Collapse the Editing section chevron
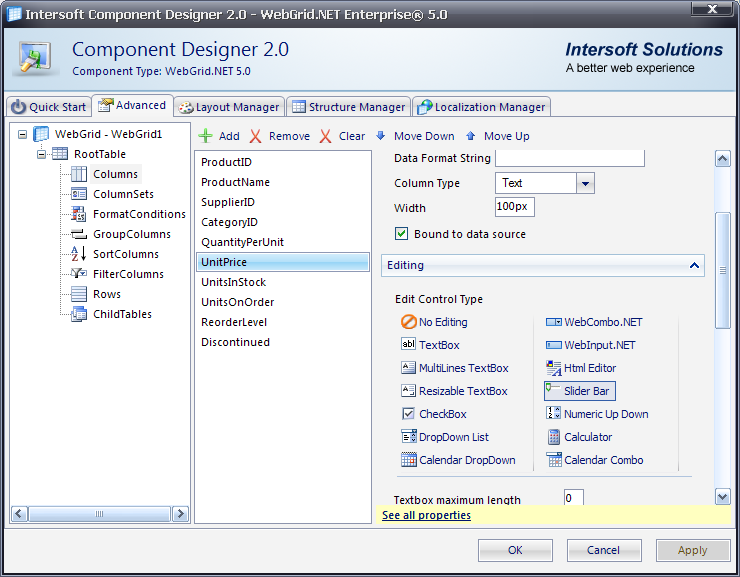740x577 pixels. (x=694, y=265)
